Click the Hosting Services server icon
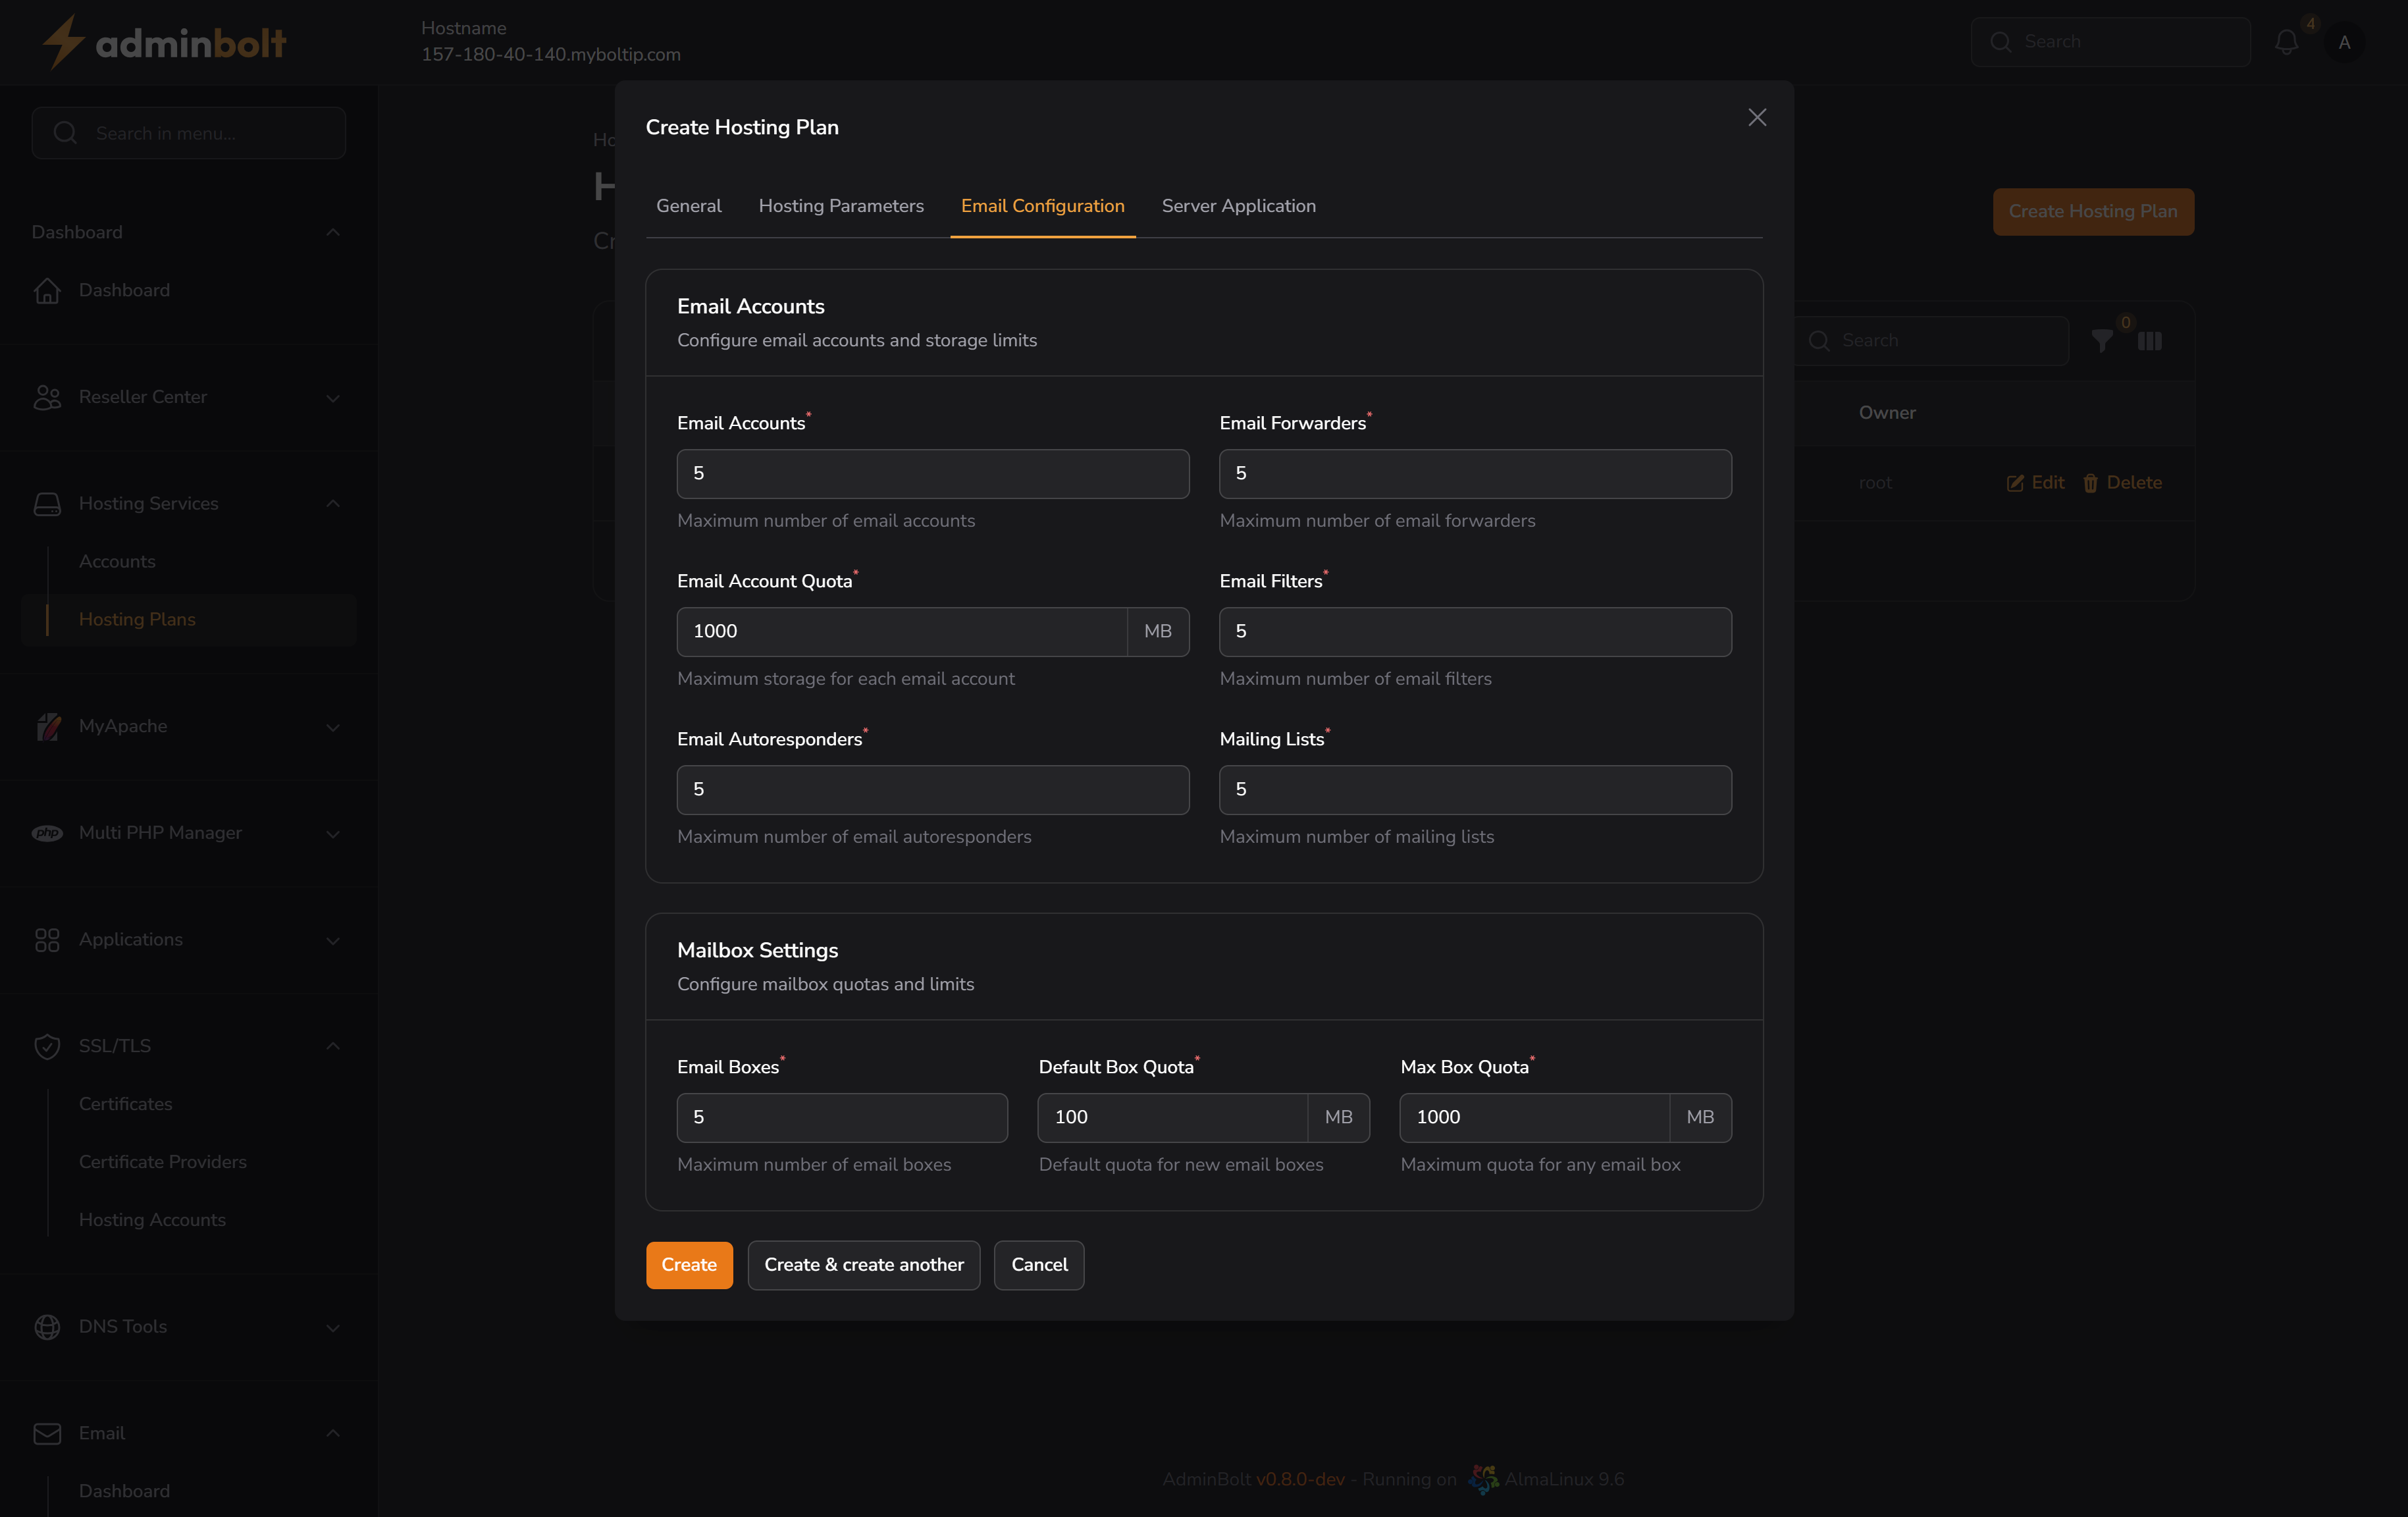This screenshot has height=1517, width=2408. pos(47,503)
